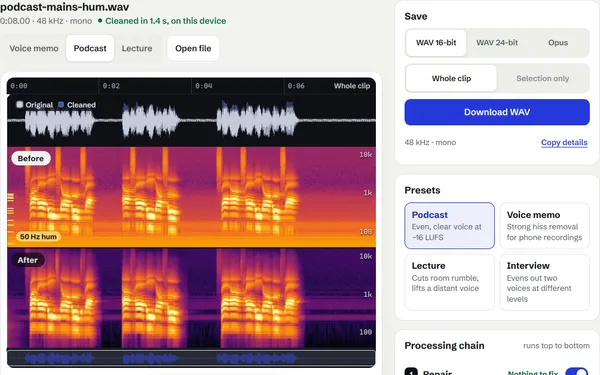Select the Voice memo quick preset tab
Screen dimensions: 600x375
pyautogui.click(x=34, y=48)
